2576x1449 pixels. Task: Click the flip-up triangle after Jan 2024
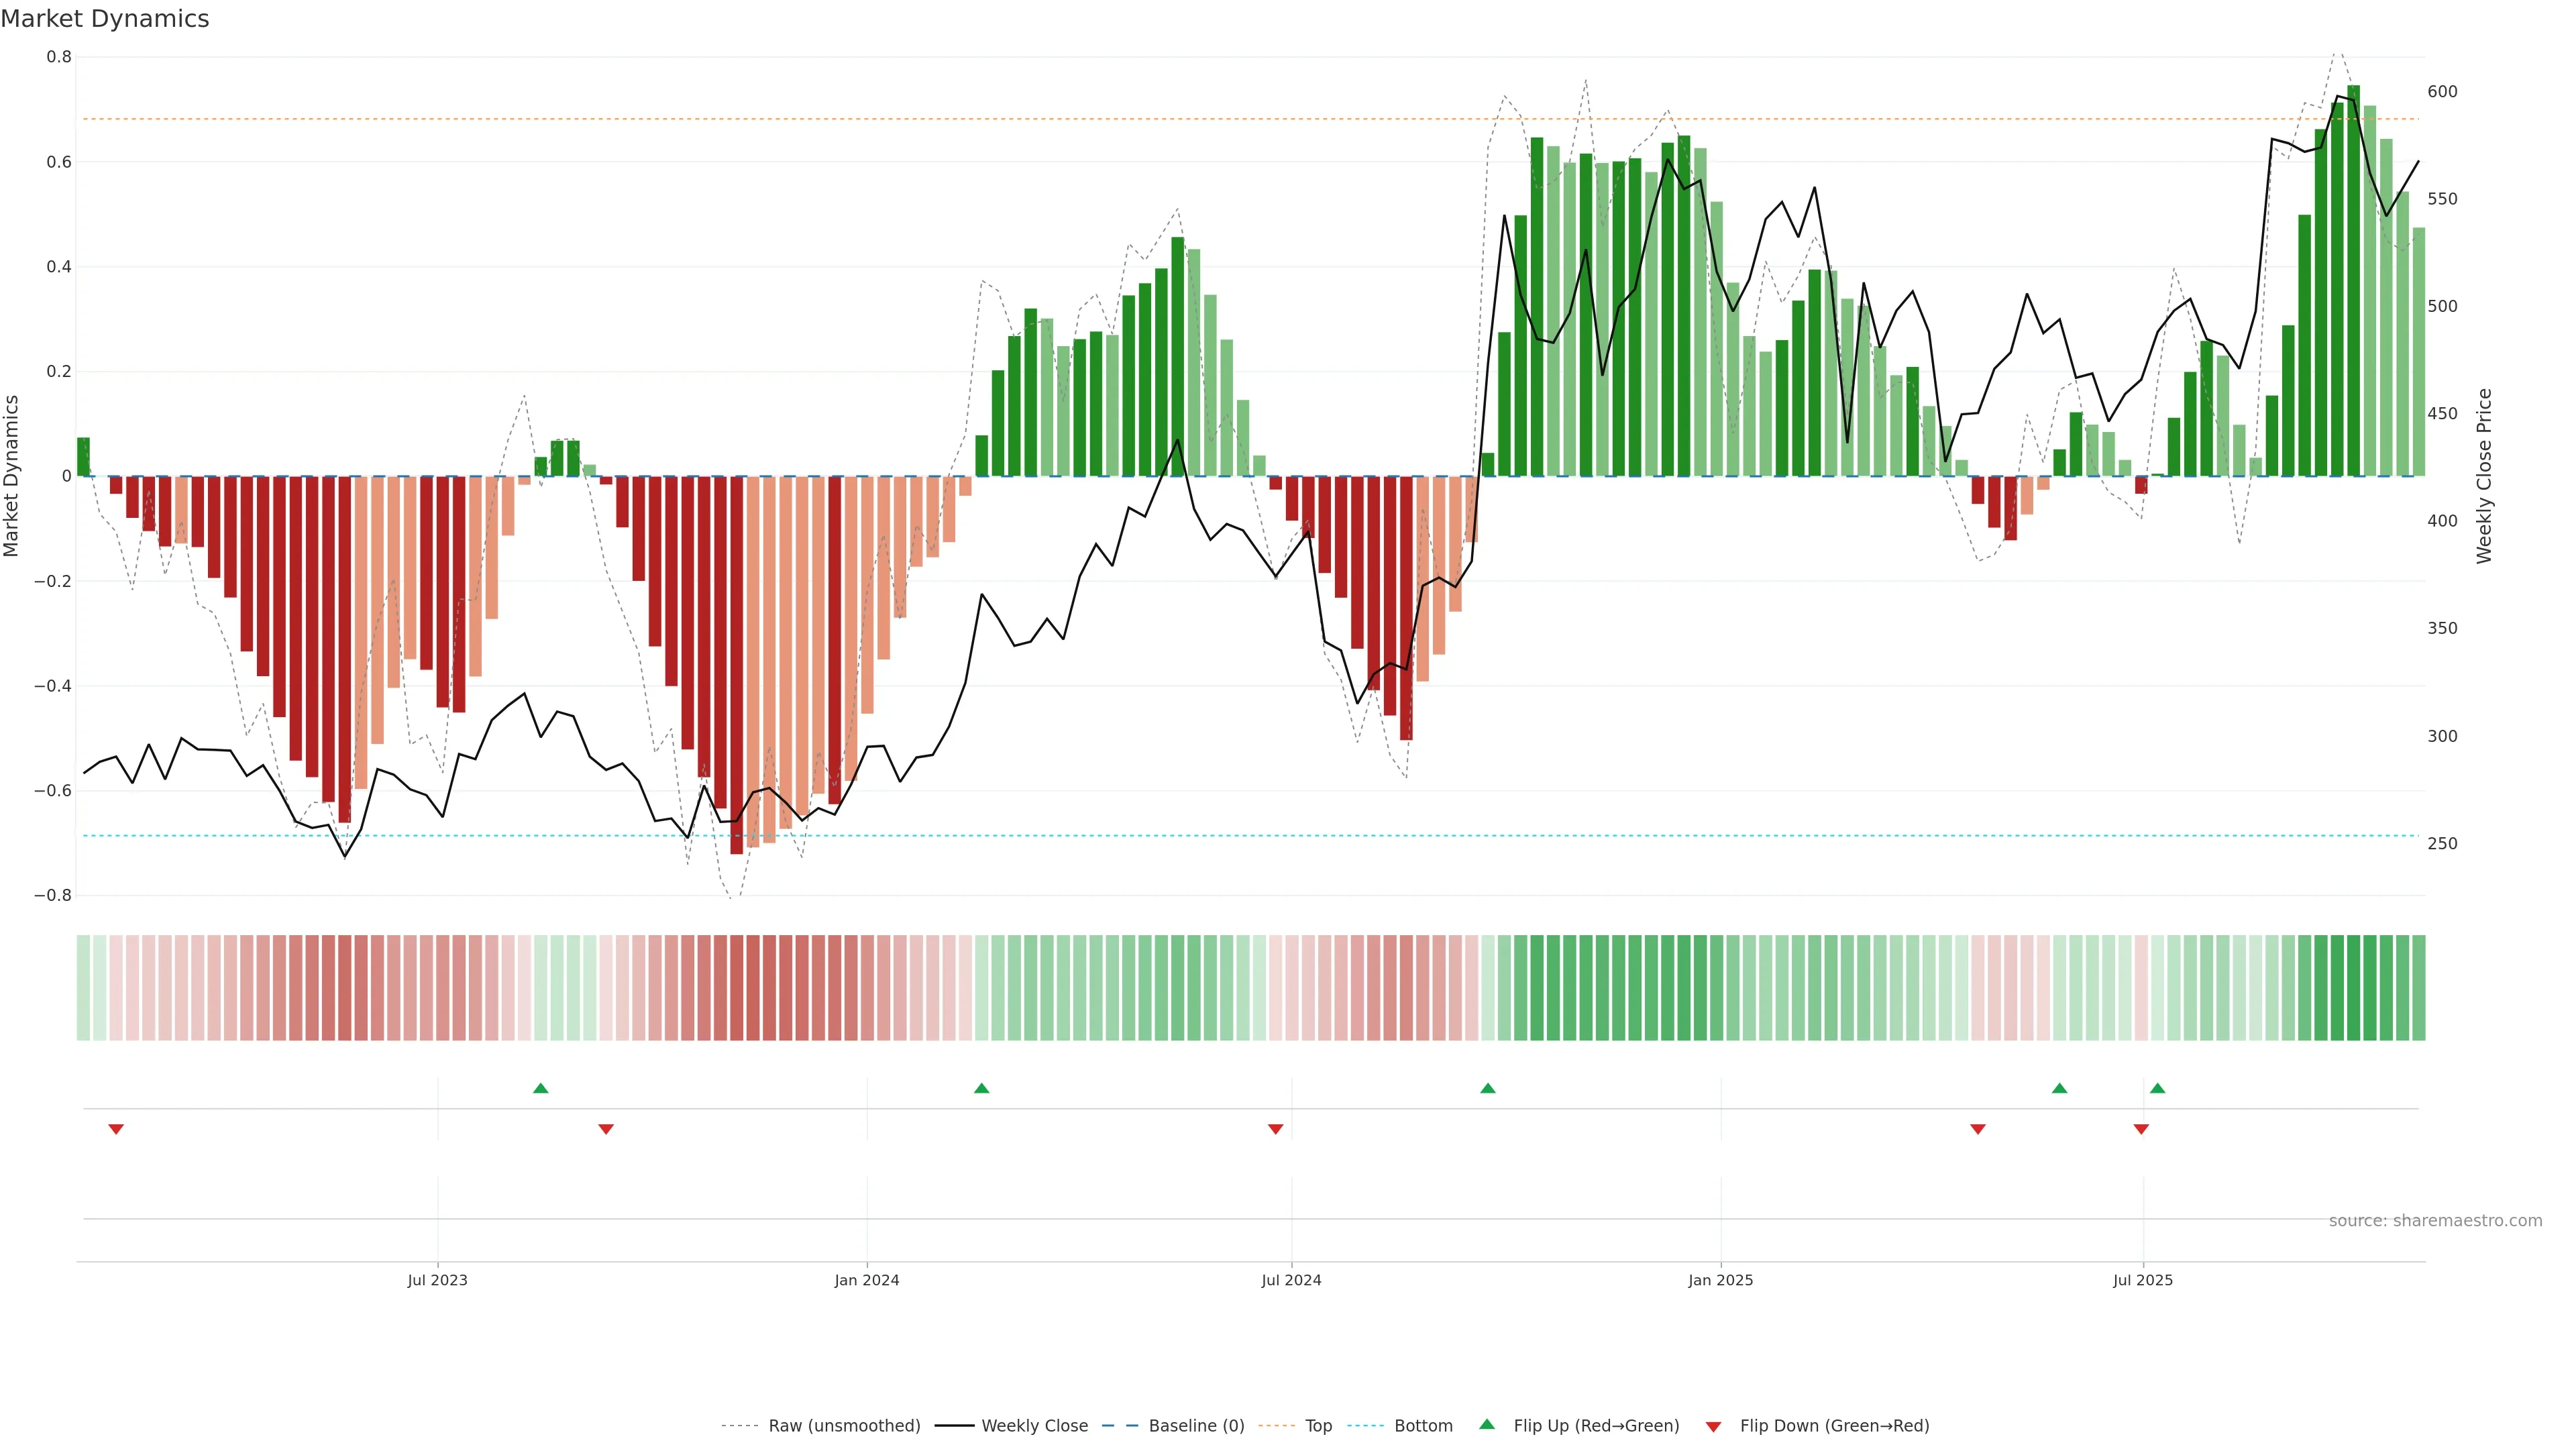coord(981,1088)
